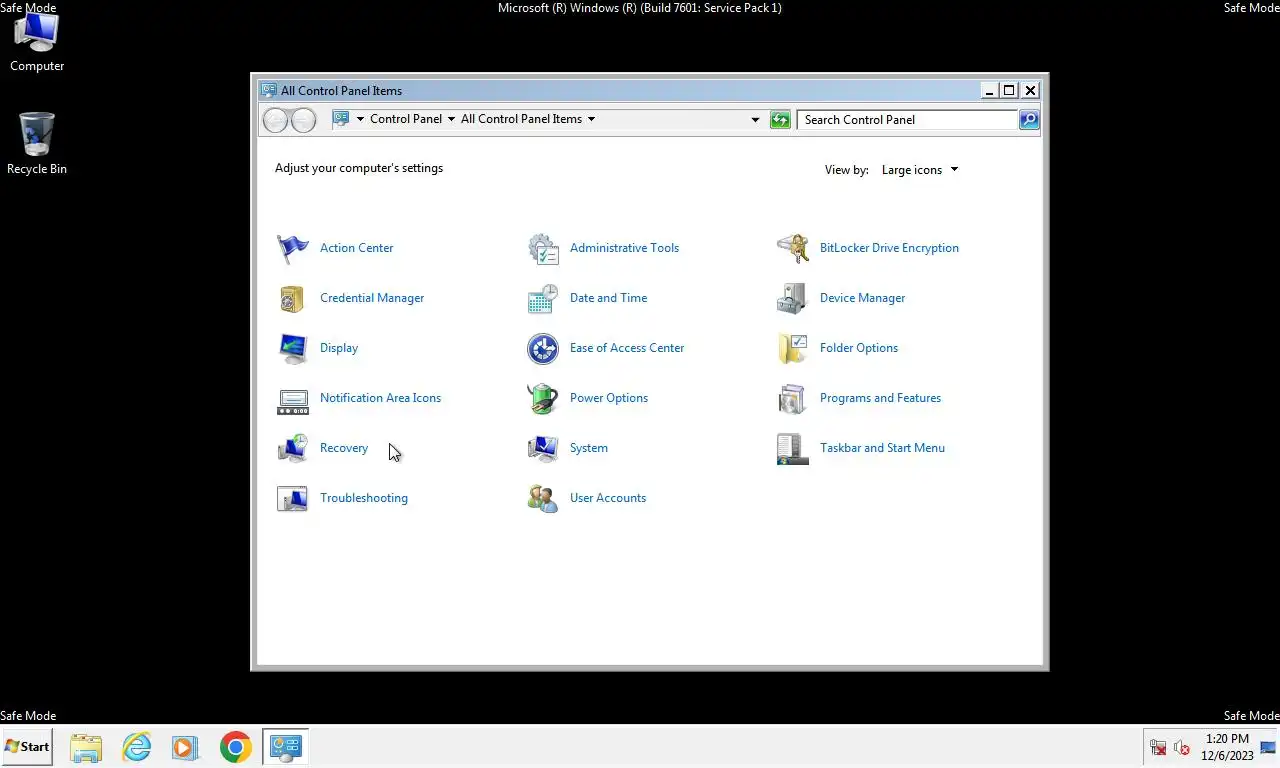The image size is (1280, 768).
Task: Expand the All Control Panel Items breadcrumb arrow
Action: [x=591, y=119]
